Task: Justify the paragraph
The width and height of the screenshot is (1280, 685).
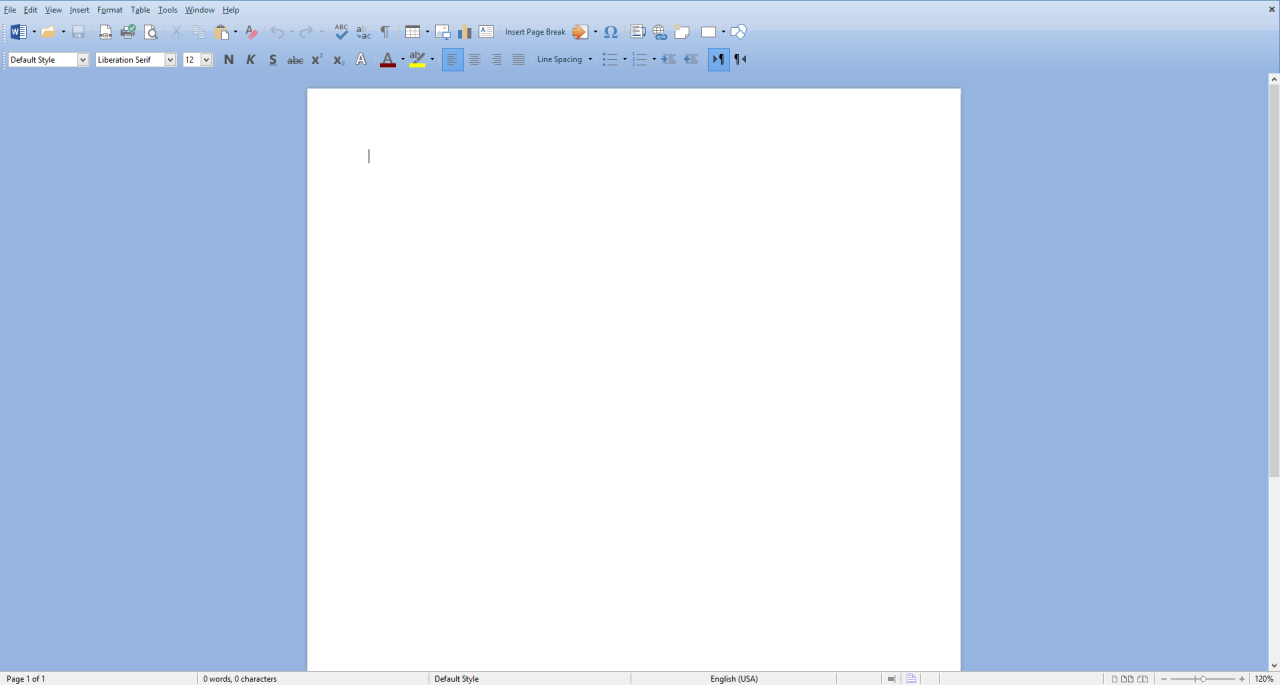Action: pyautogui.click(x=519, y=60)
